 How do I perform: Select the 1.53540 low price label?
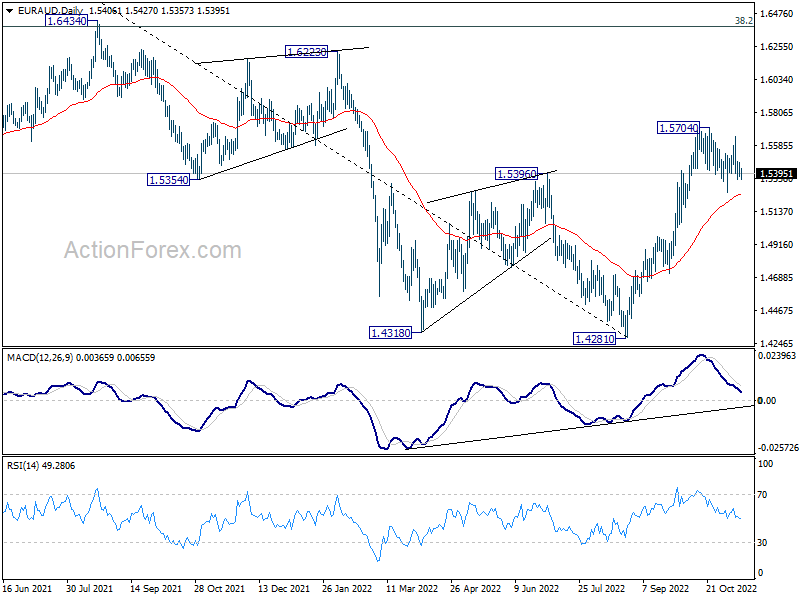[x=168, y=180]
